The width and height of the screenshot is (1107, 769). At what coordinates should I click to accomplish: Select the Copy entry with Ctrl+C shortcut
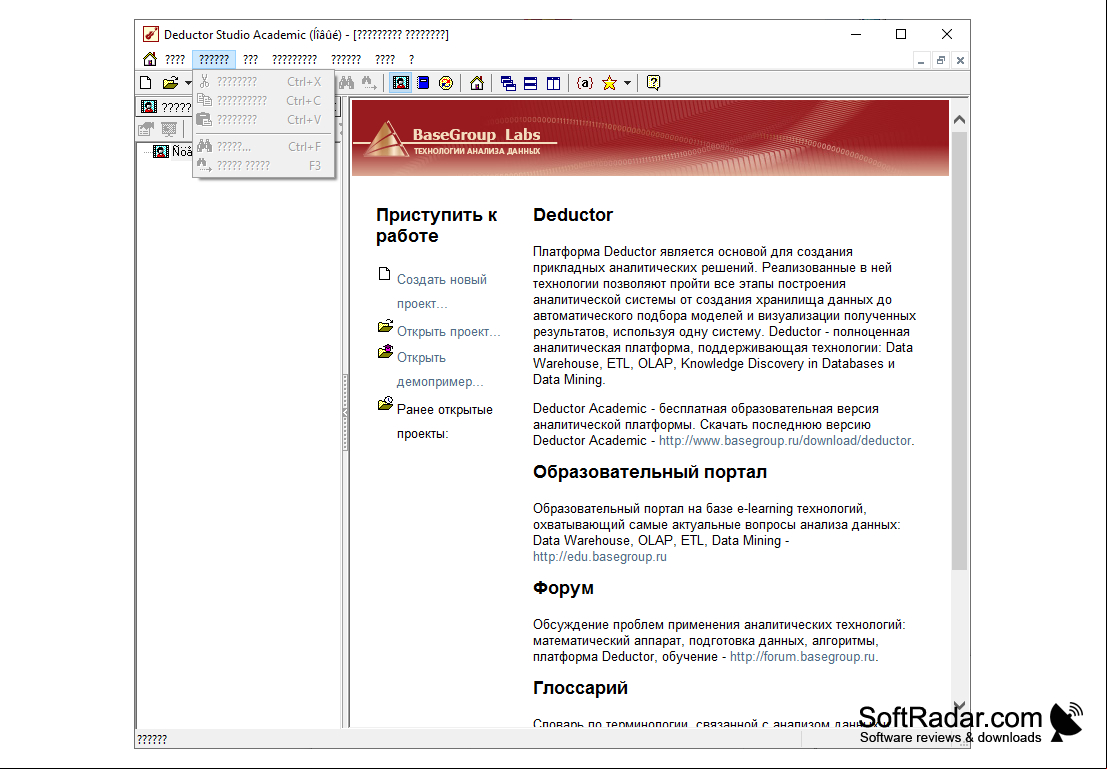click(x=262, y=100)
